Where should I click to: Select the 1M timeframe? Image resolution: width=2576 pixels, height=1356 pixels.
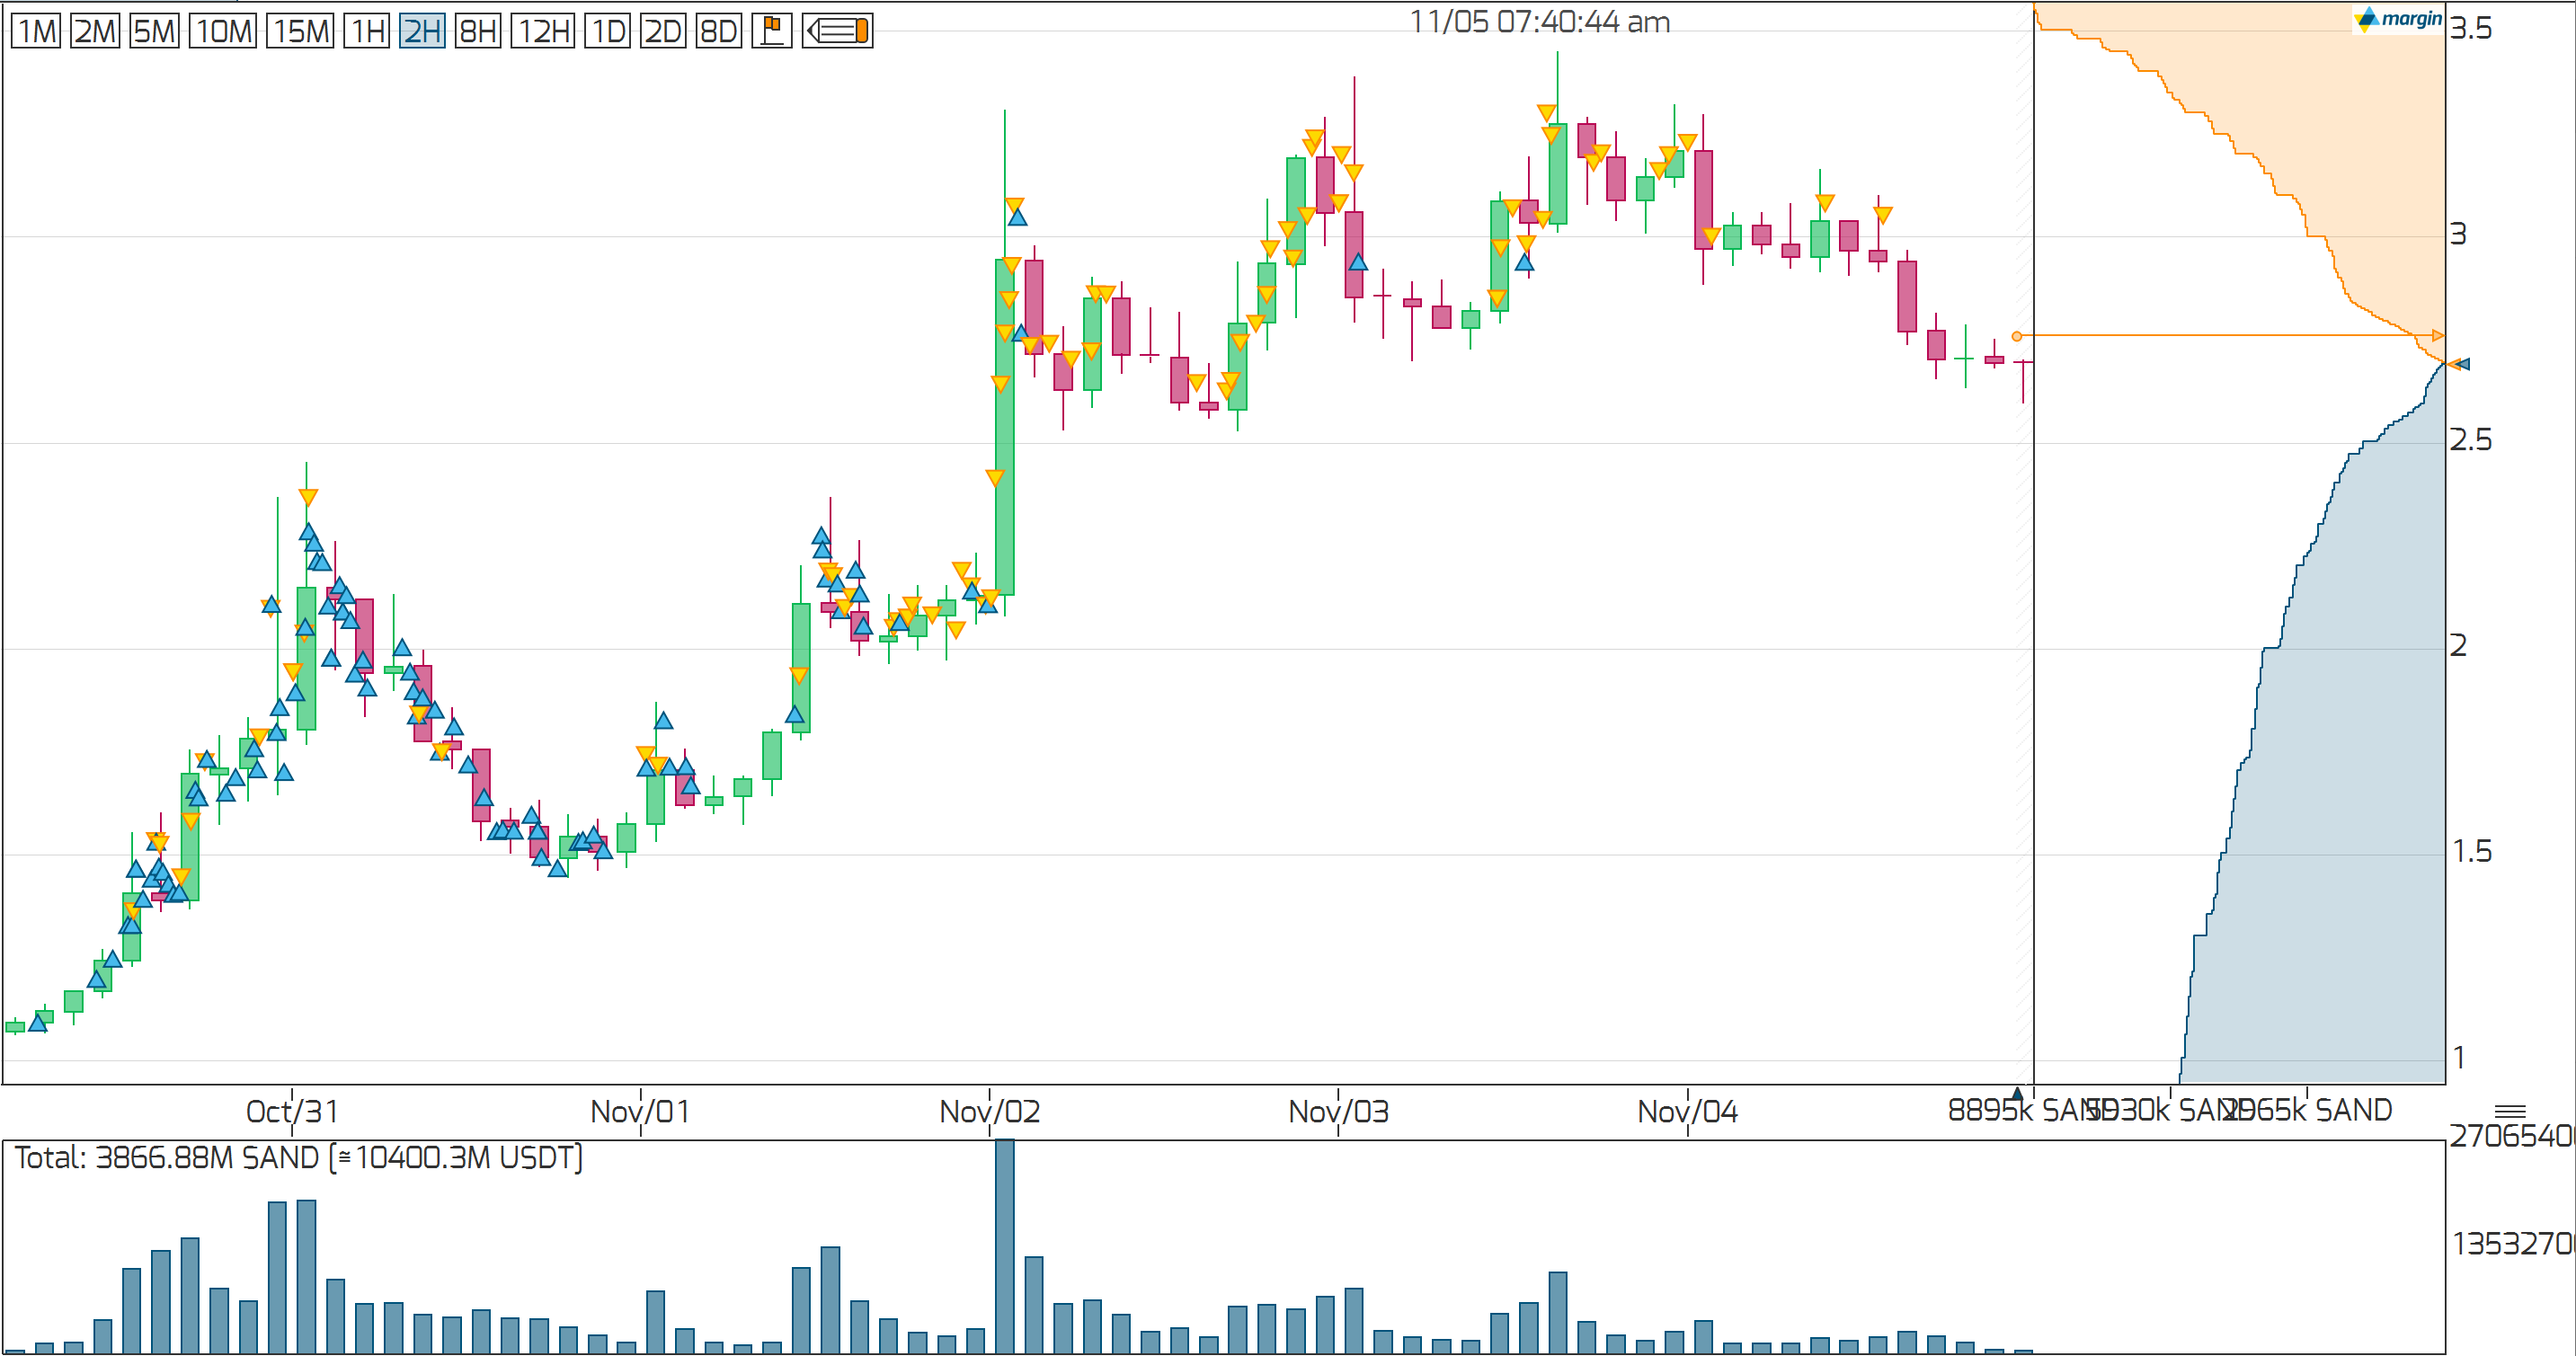point(36,31)
